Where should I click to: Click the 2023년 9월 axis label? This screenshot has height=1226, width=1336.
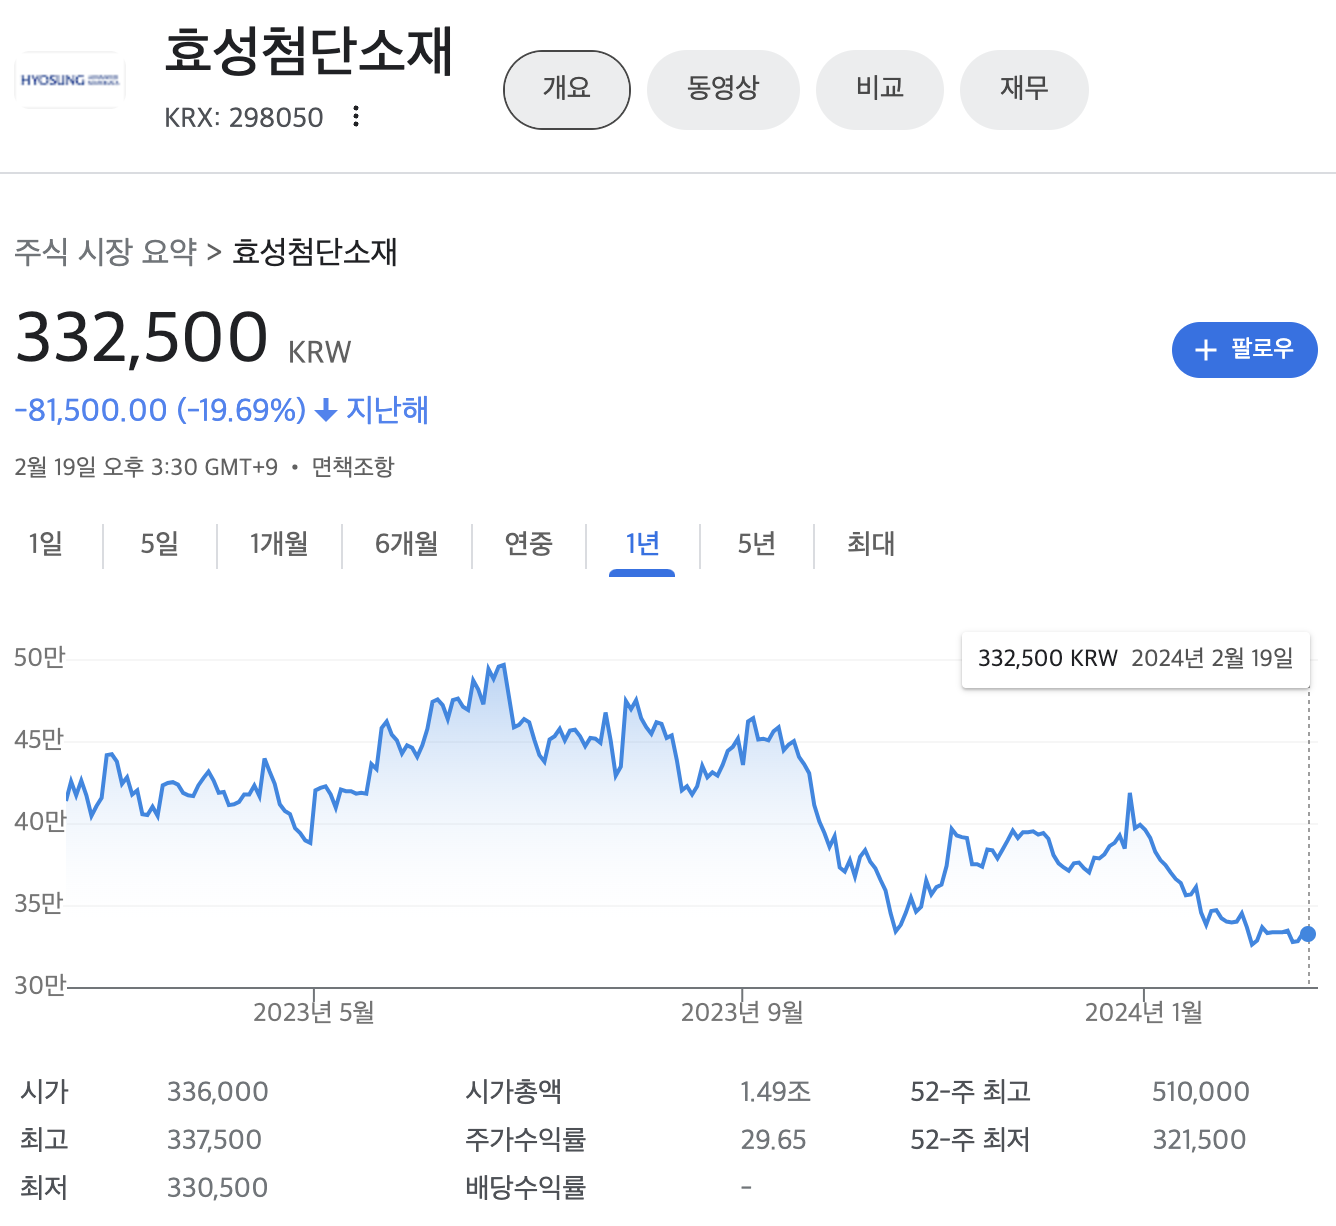click(742, 1013)
